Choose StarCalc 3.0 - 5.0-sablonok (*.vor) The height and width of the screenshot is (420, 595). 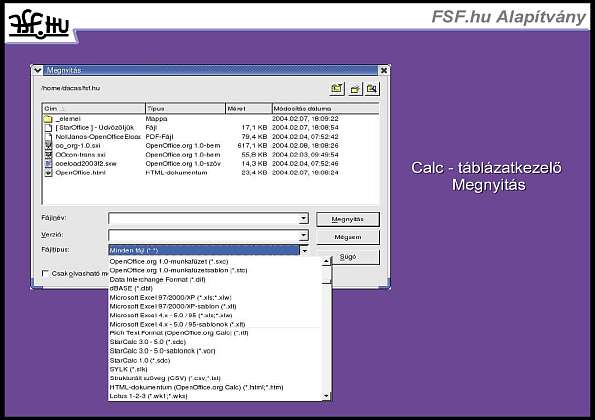[162, 351]
